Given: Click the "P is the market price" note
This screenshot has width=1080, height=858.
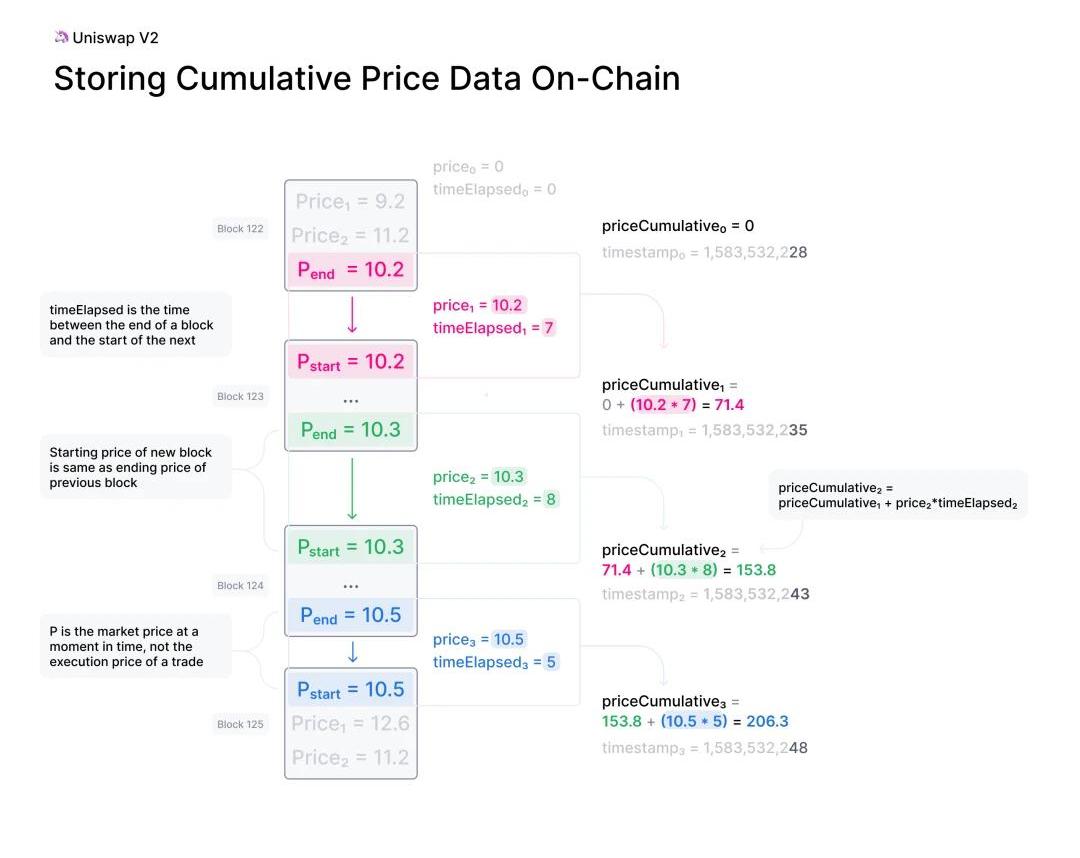Looking at the screenshot, I should 133,646.
